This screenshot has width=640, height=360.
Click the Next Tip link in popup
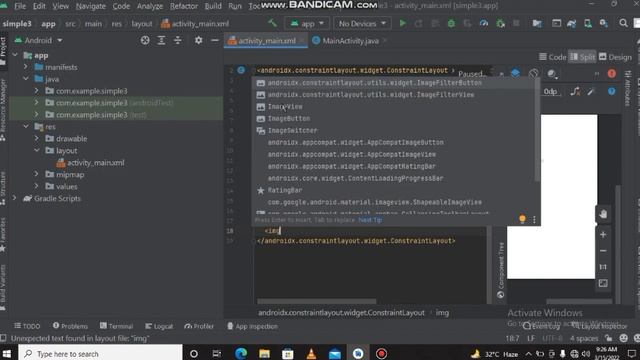370,220
